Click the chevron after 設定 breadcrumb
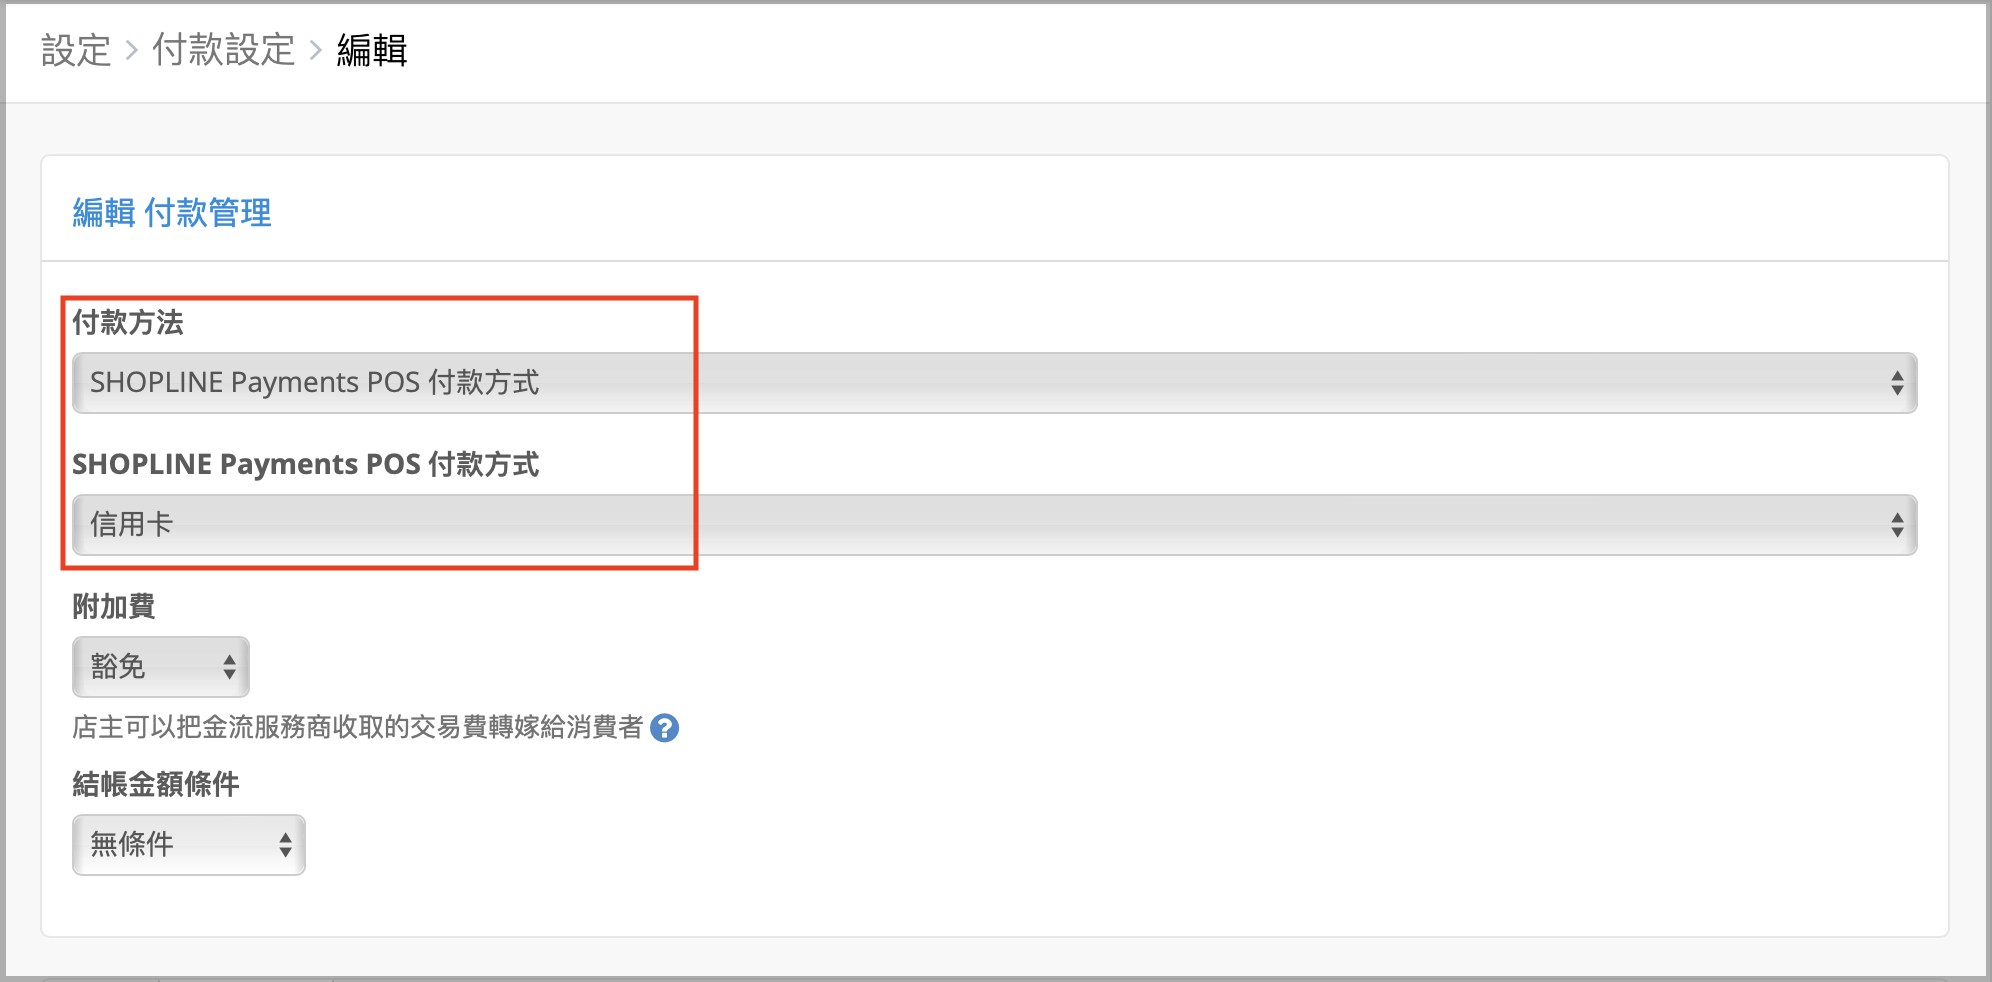The height and width of the screenshot is (982, 1992). coord(131,50)
